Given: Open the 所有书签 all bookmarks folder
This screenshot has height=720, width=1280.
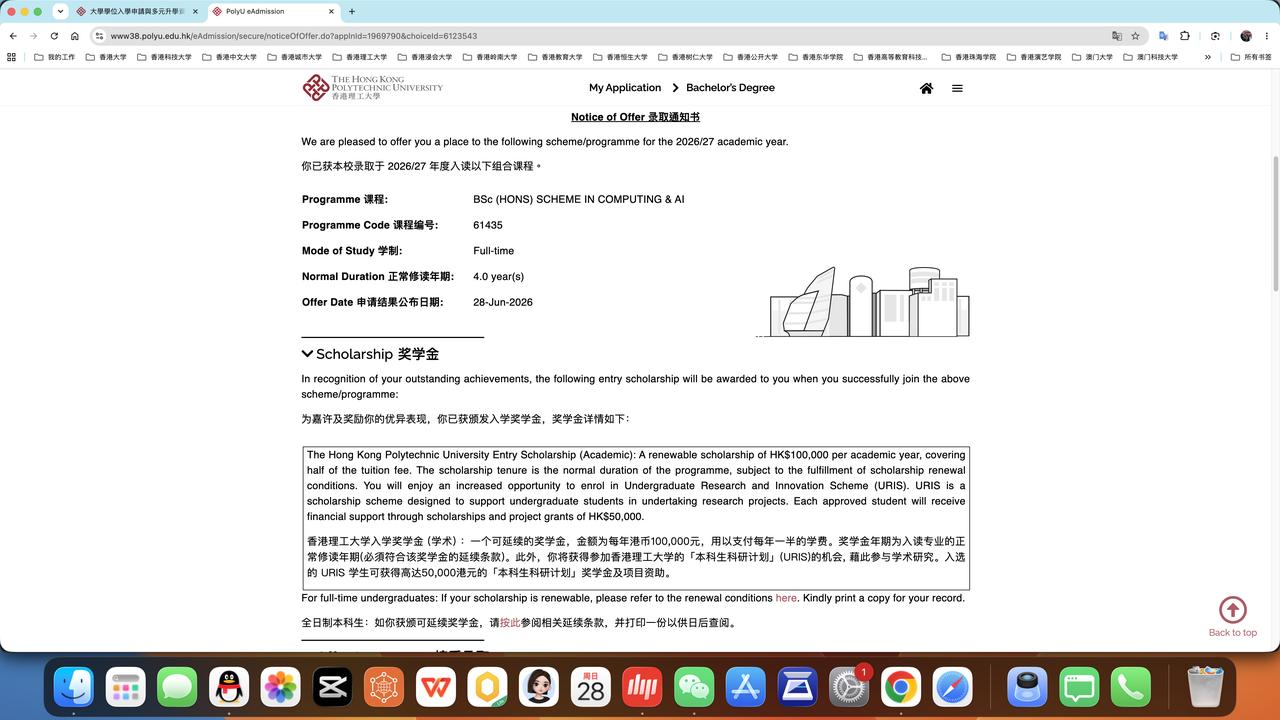Looking at the screenshot, I should point(1250,57).
